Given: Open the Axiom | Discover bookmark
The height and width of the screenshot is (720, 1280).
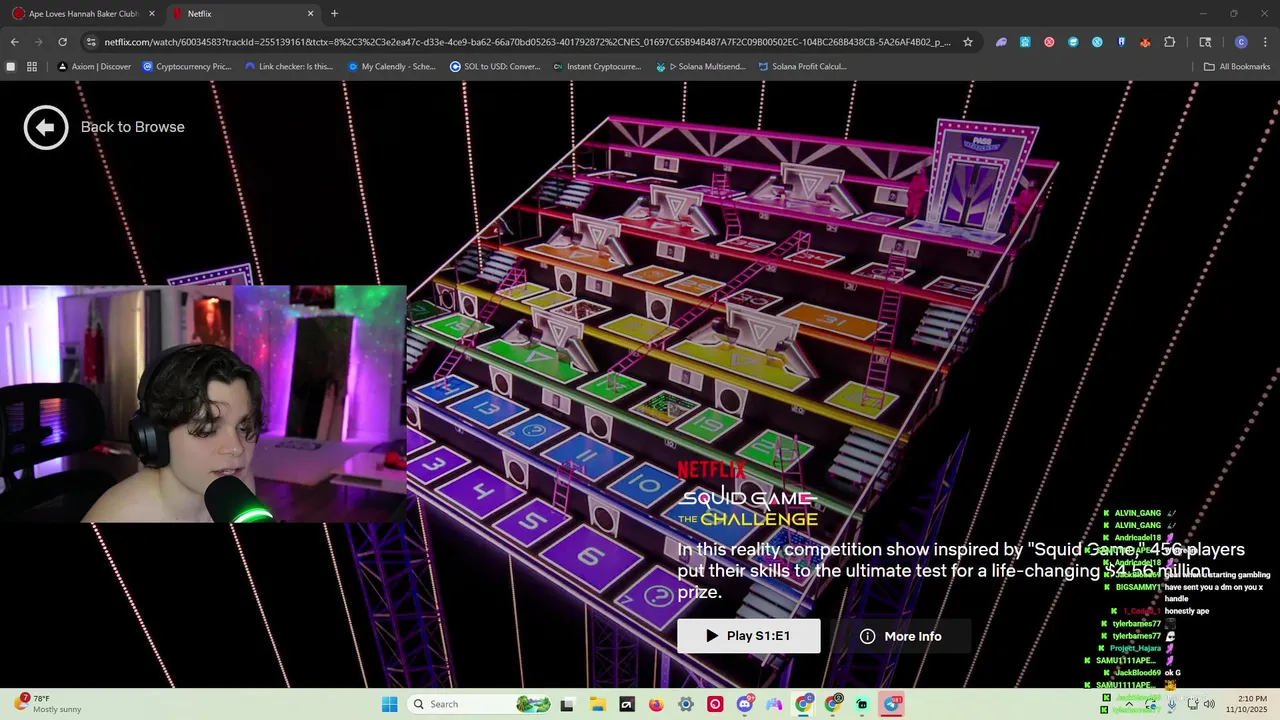Looking at the screenshot, I should (x=94, y=67).
